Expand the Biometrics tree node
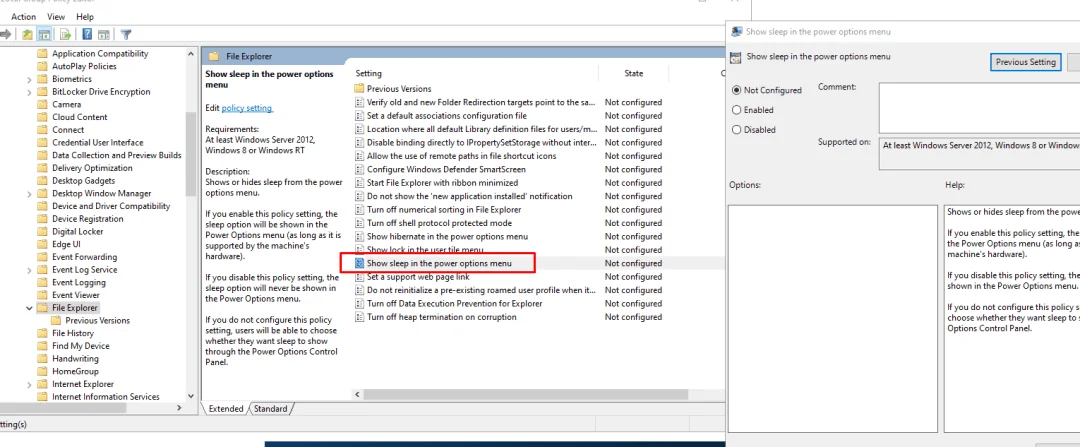The width and height of the screenshot is (1080, 447). pos(29,79)
